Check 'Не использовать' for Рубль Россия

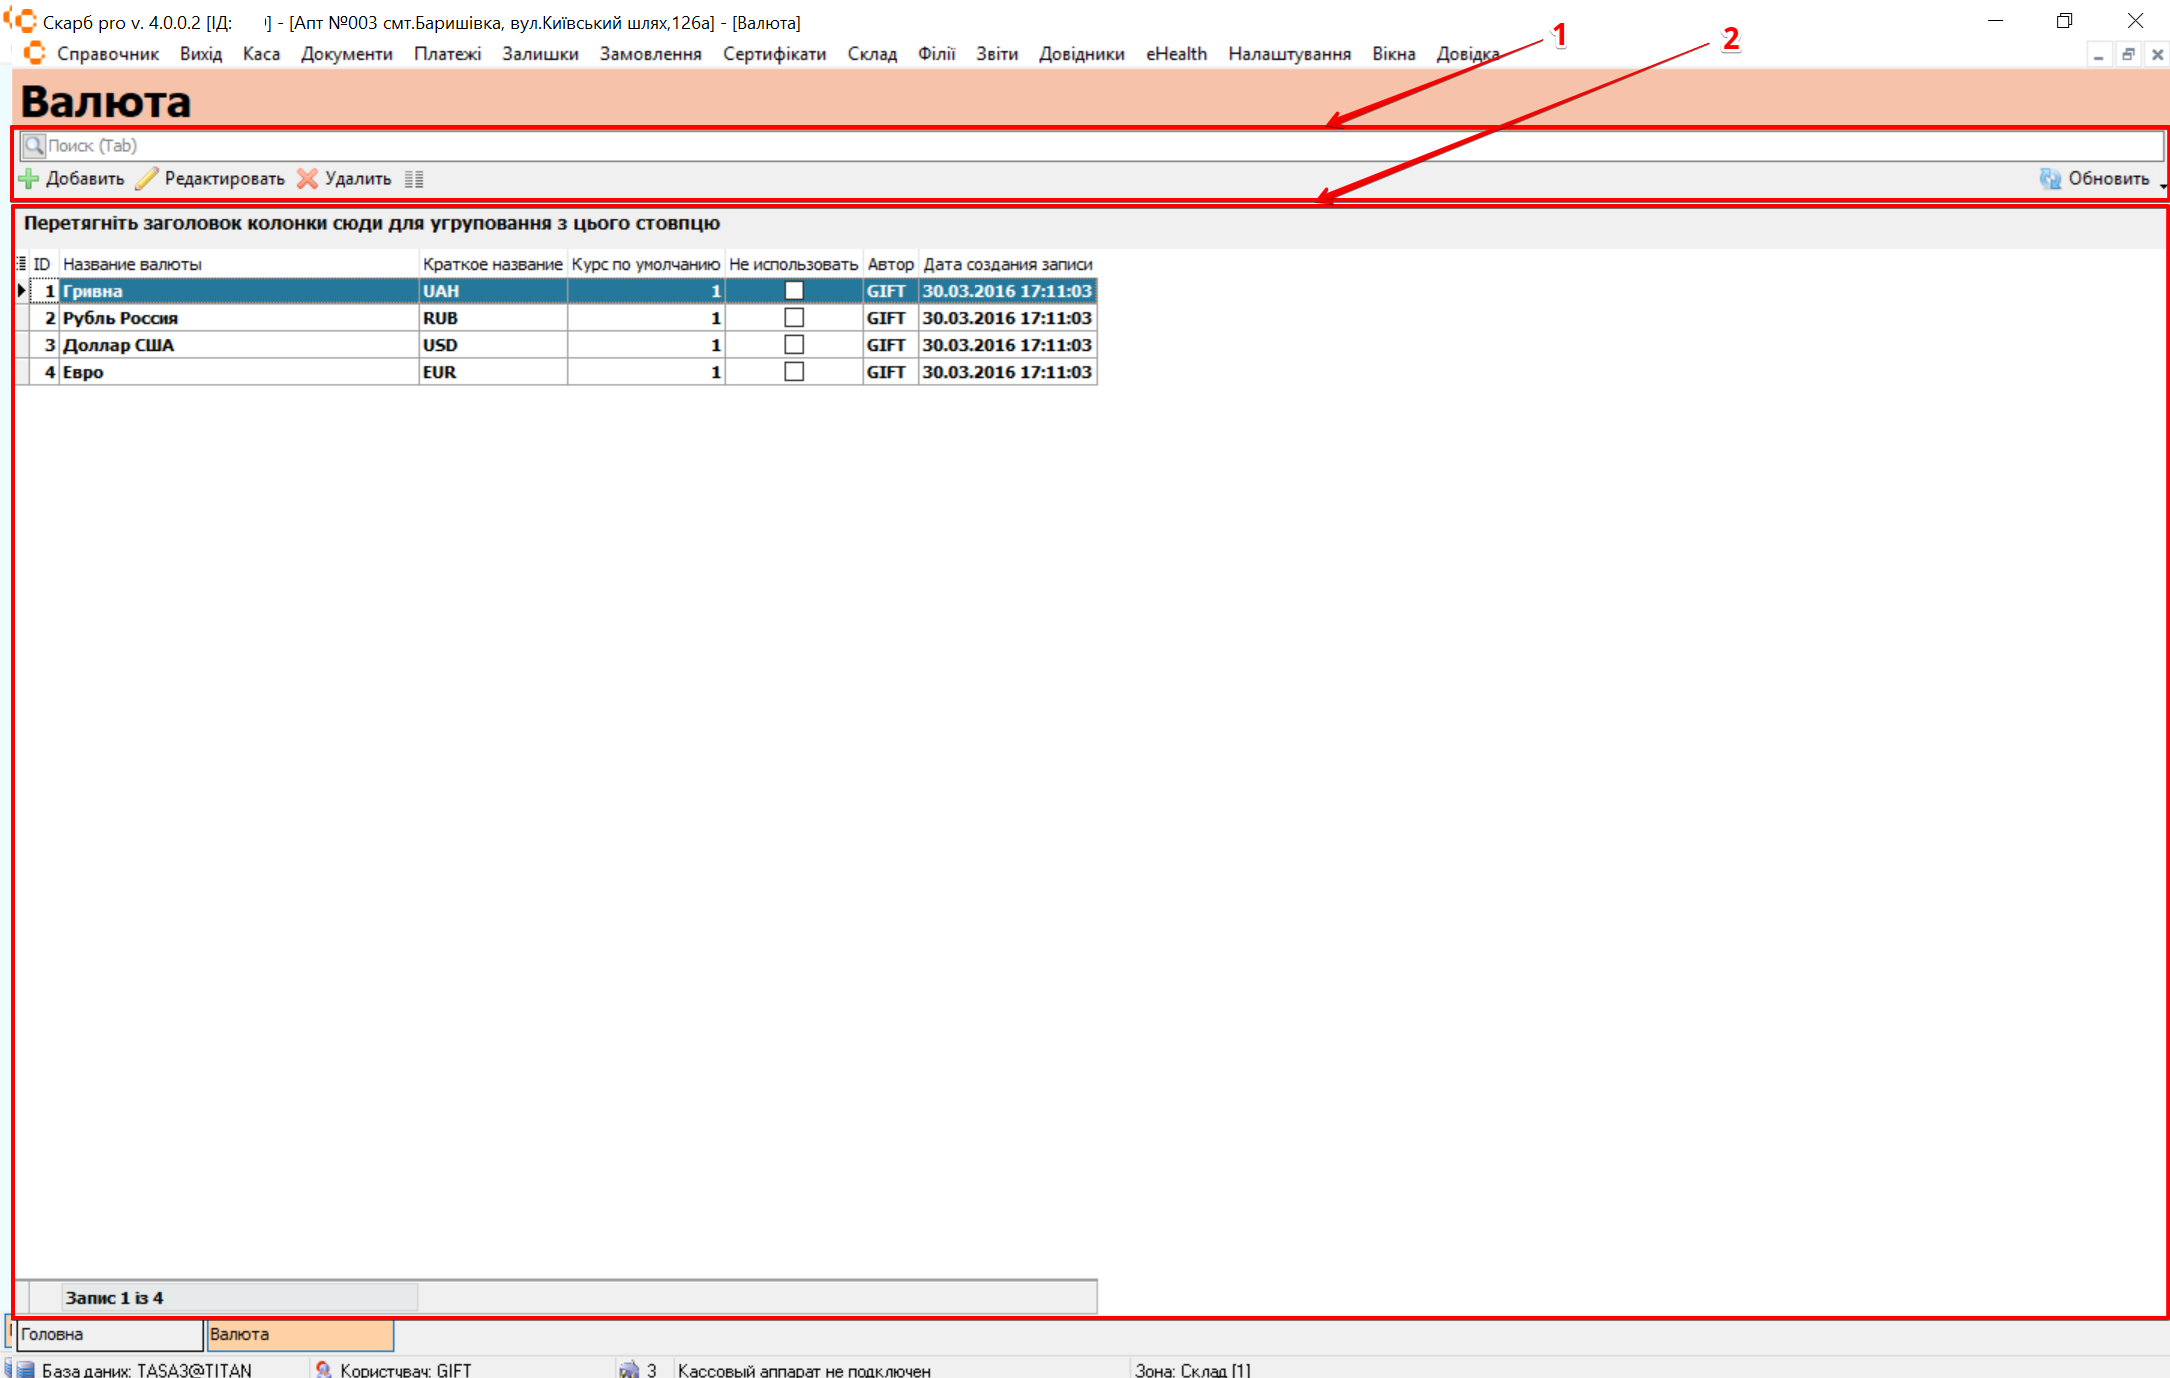coord(794,318)
